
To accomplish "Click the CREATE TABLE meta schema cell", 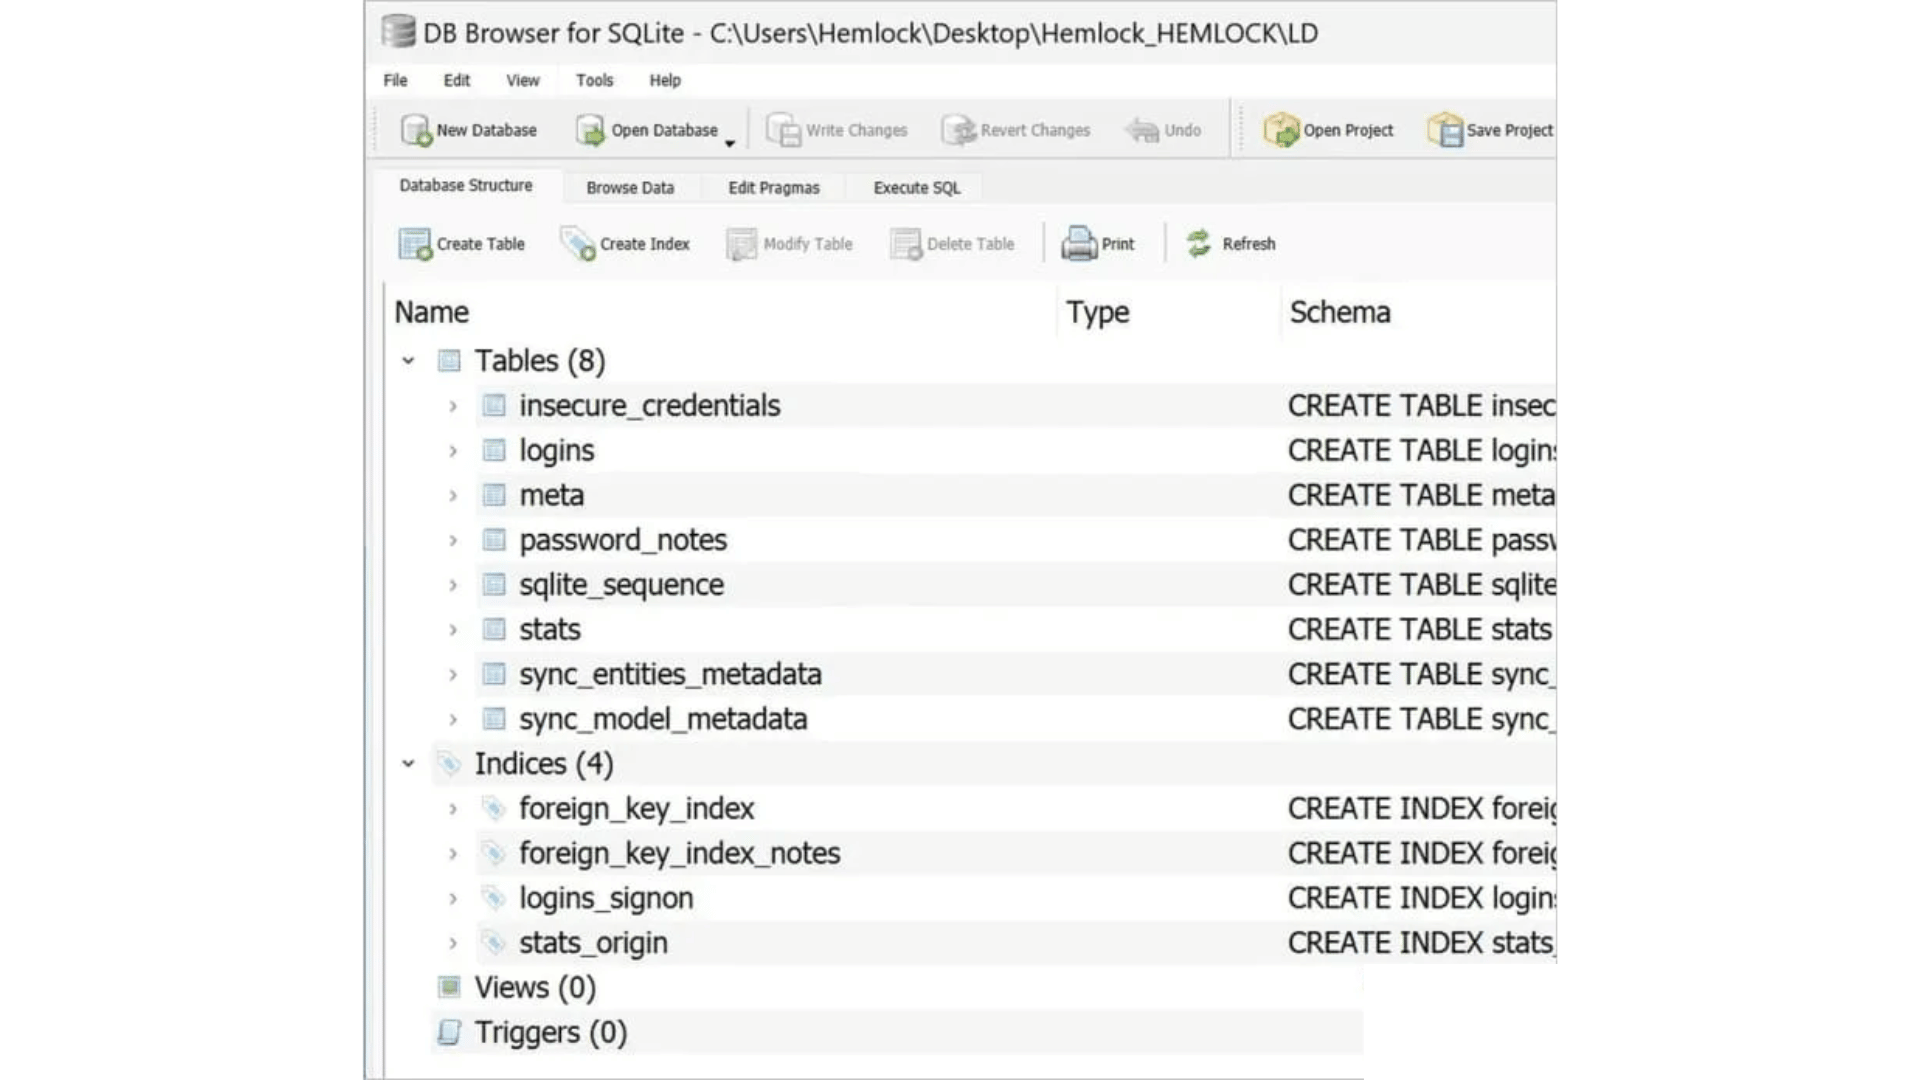I will pos(1421,495).
